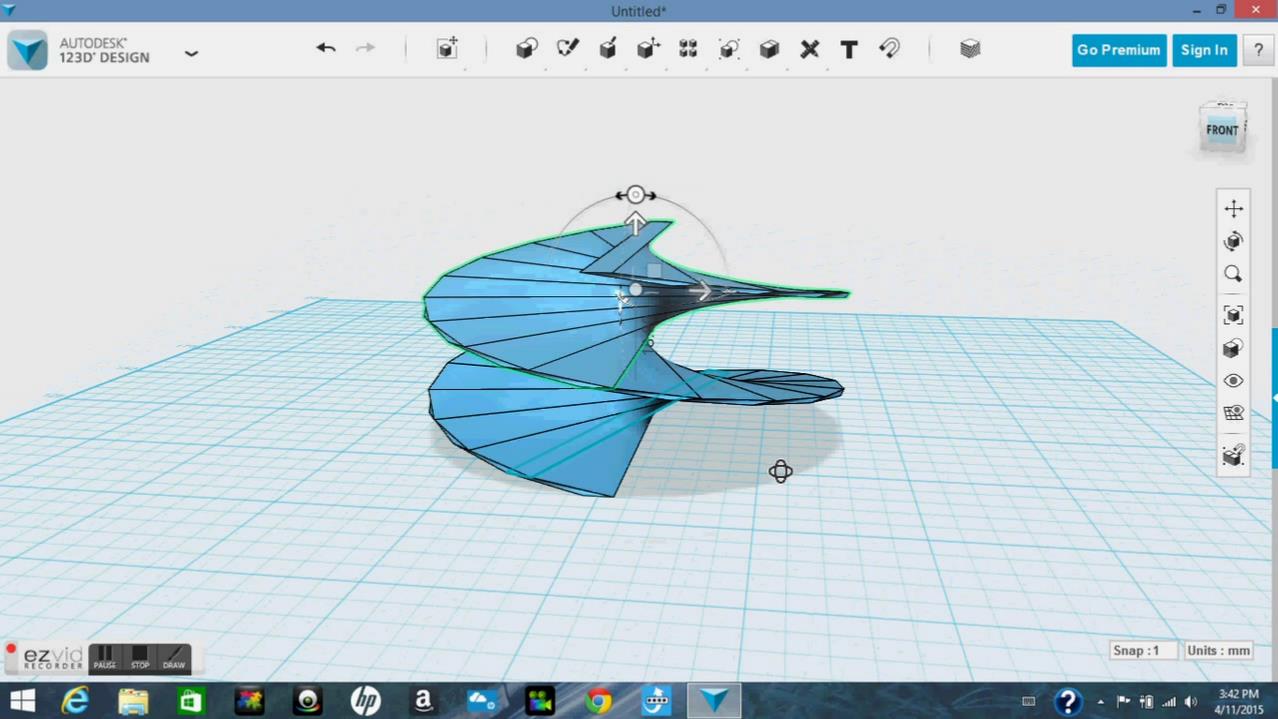Undo the last action
This screenshot has width=1278, height=719.
(326, 48)
